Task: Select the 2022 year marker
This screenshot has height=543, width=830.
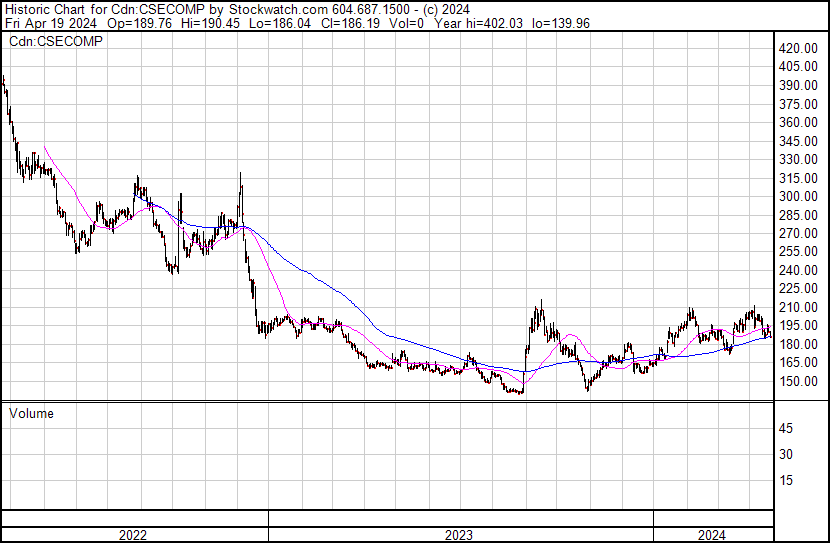Action: [x=133, y=535]
